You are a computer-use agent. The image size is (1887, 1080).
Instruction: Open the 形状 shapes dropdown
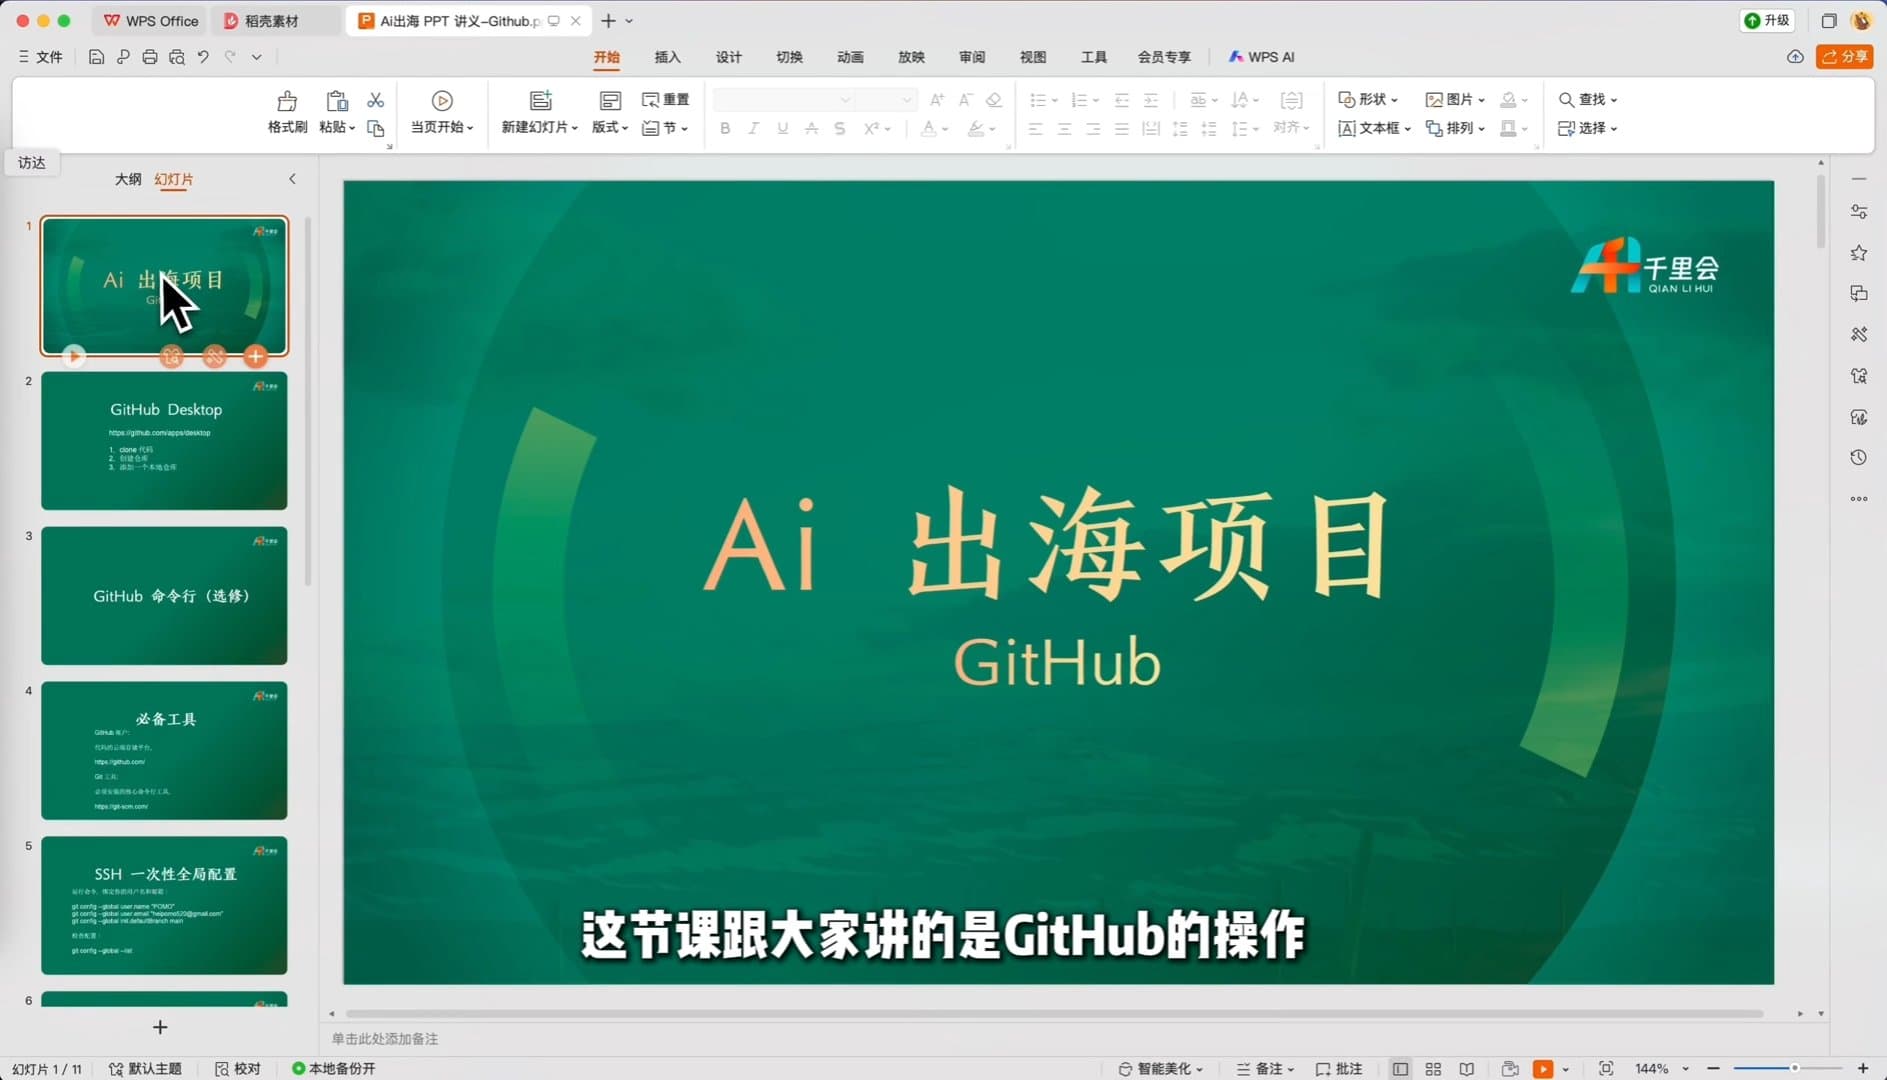(x=1368, y=99)
